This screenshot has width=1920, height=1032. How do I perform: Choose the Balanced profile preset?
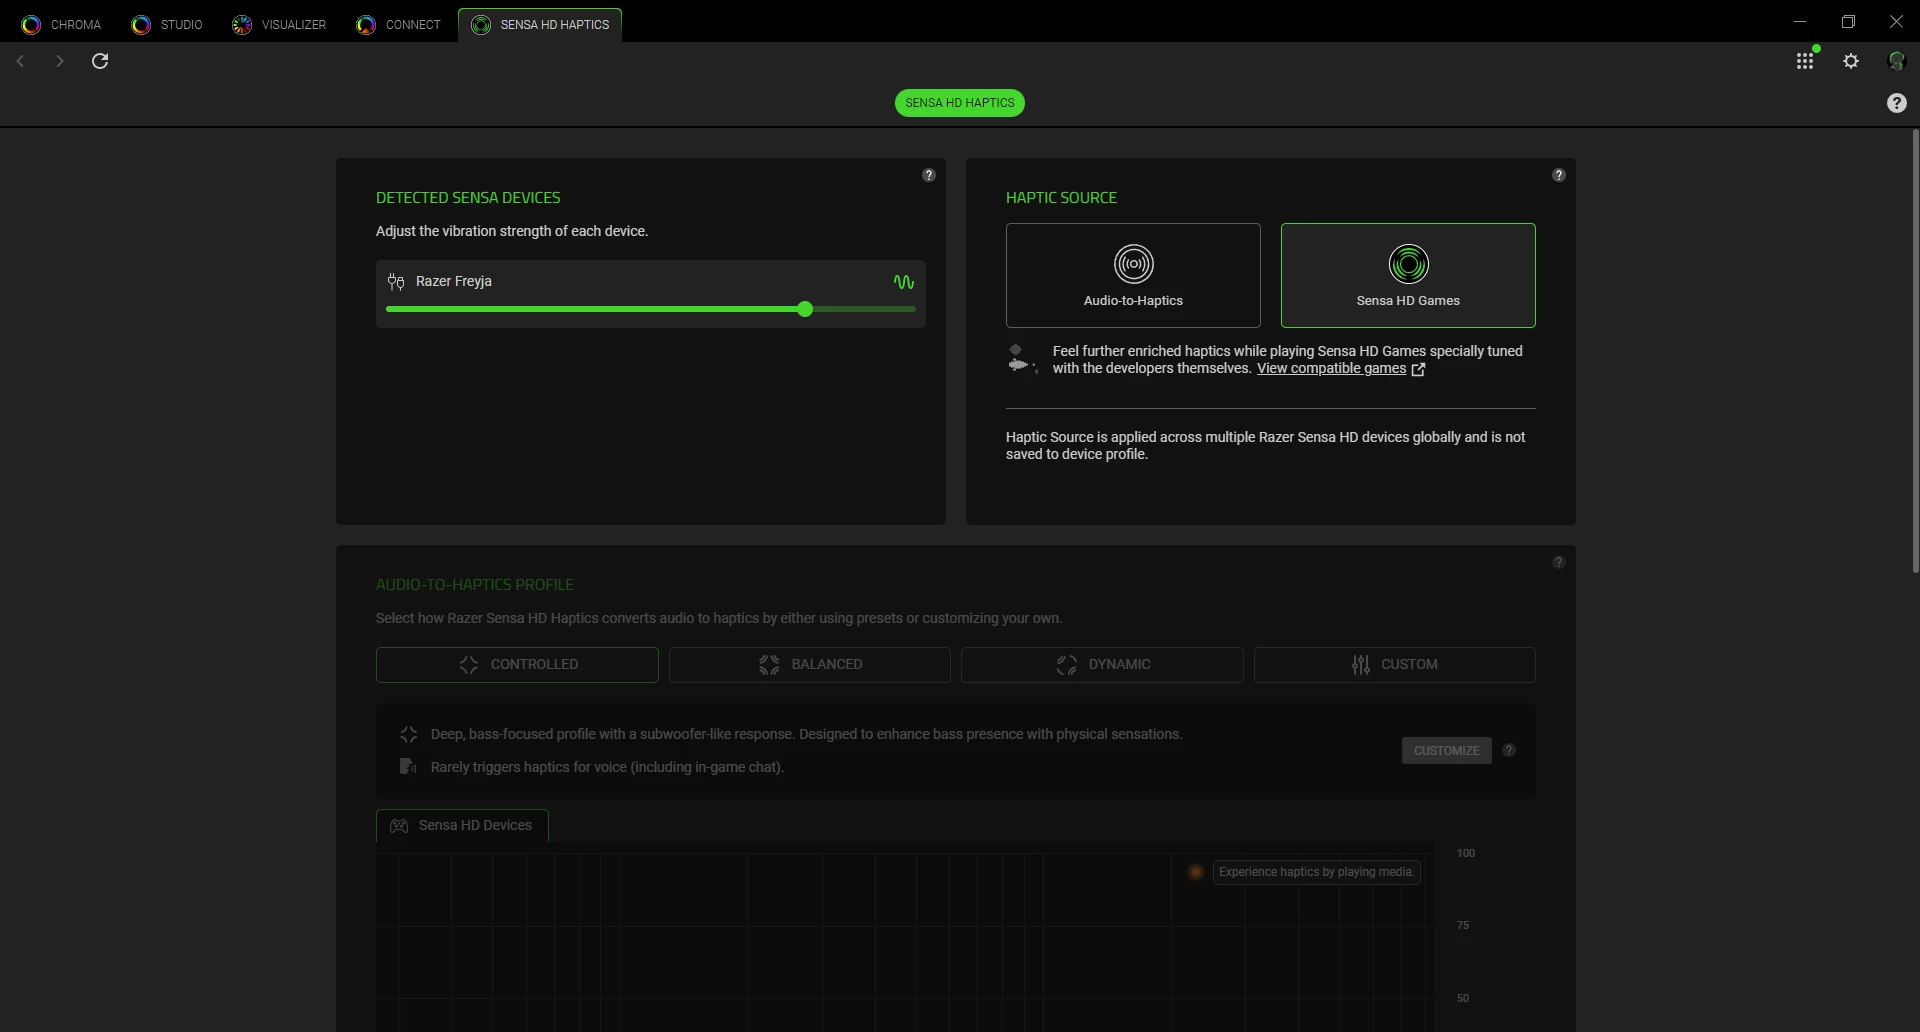click(810, 665)
